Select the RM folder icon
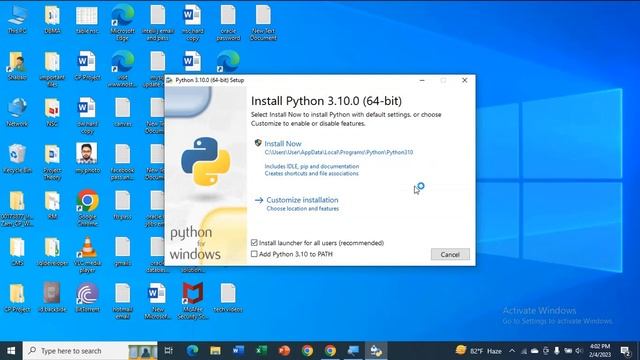 pos(52,205)
